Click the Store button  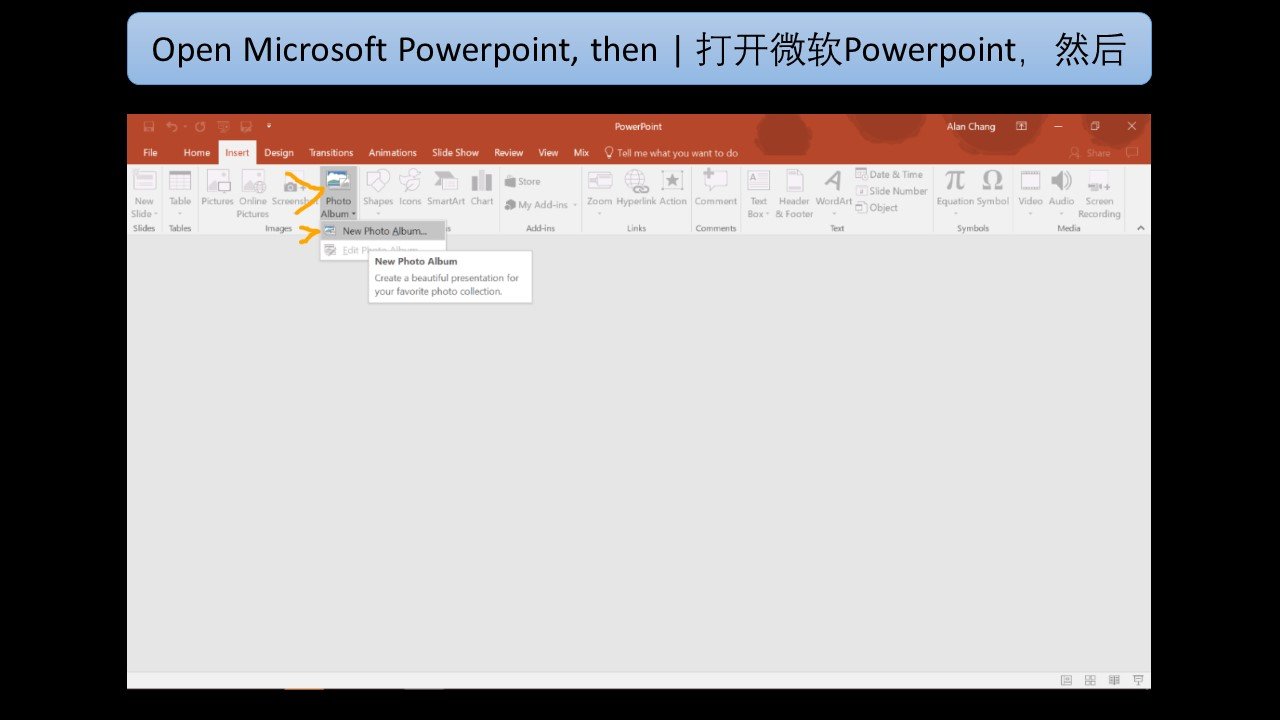click(x=523, y=182)
